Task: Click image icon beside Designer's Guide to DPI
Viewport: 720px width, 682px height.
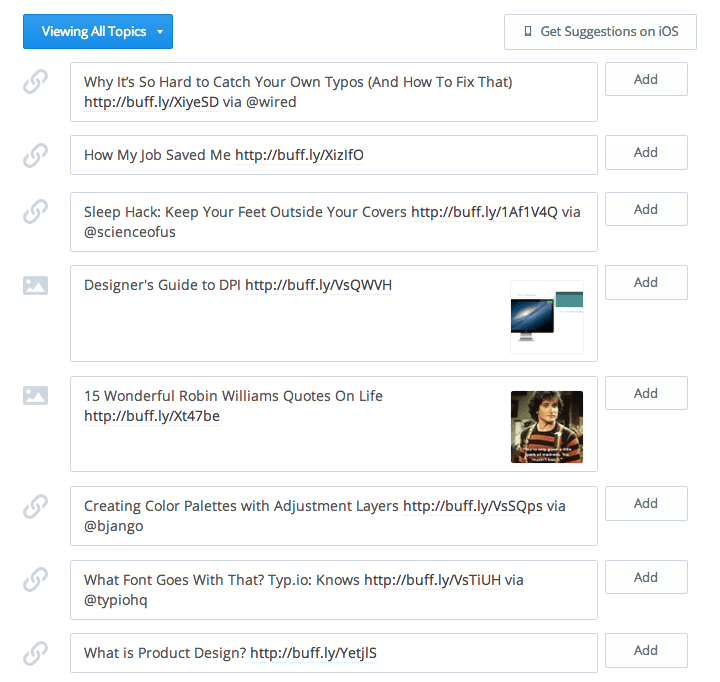Action: tap(35, 286)
